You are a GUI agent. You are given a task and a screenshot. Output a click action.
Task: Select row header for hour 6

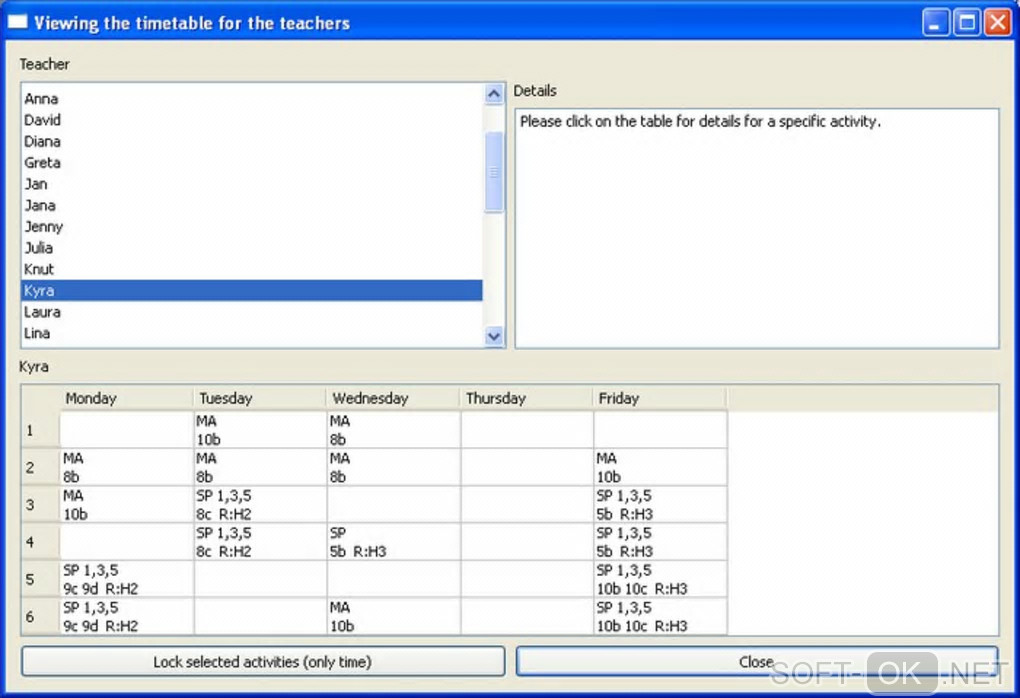point(40,617)
